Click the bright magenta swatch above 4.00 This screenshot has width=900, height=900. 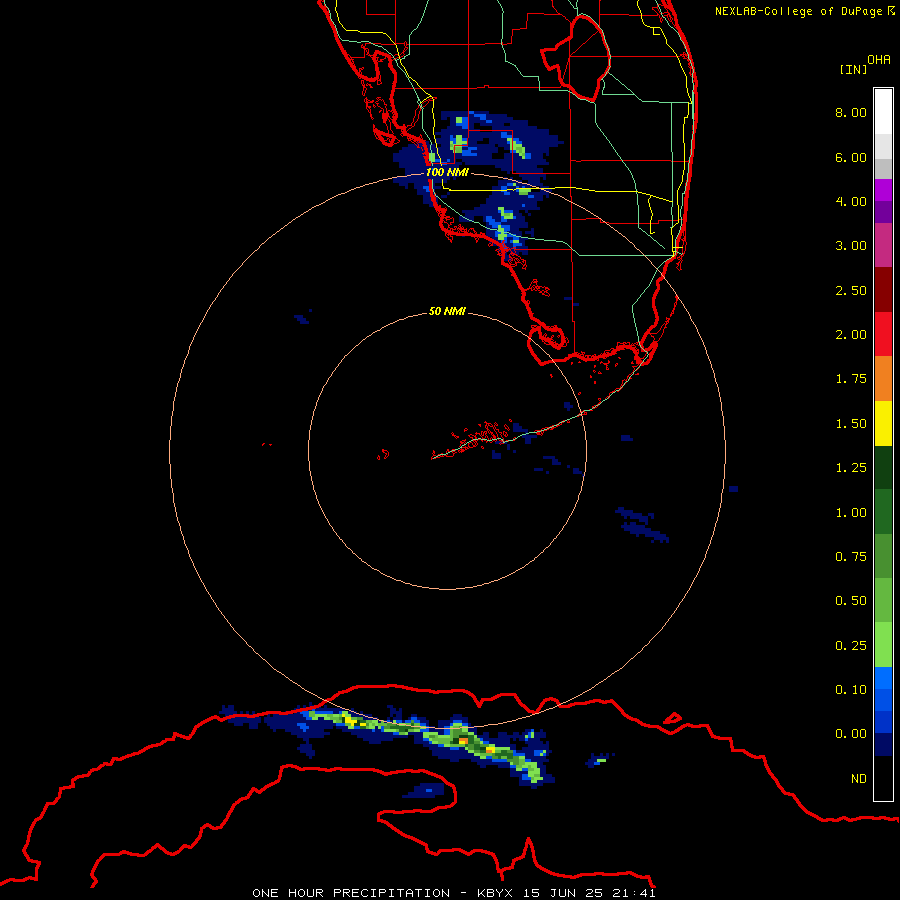(883, 190)
